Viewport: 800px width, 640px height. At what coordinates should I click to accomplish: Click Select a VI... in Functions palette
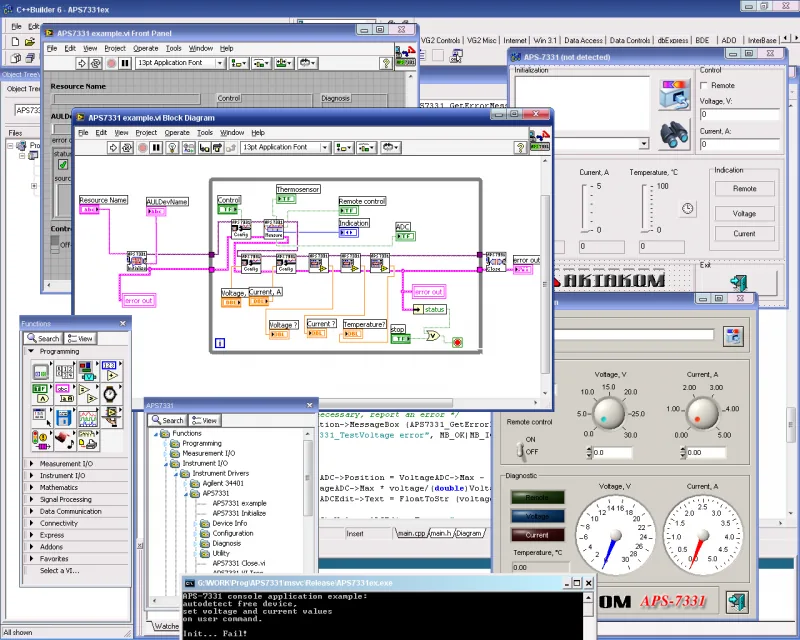click(x=59, y=571)
